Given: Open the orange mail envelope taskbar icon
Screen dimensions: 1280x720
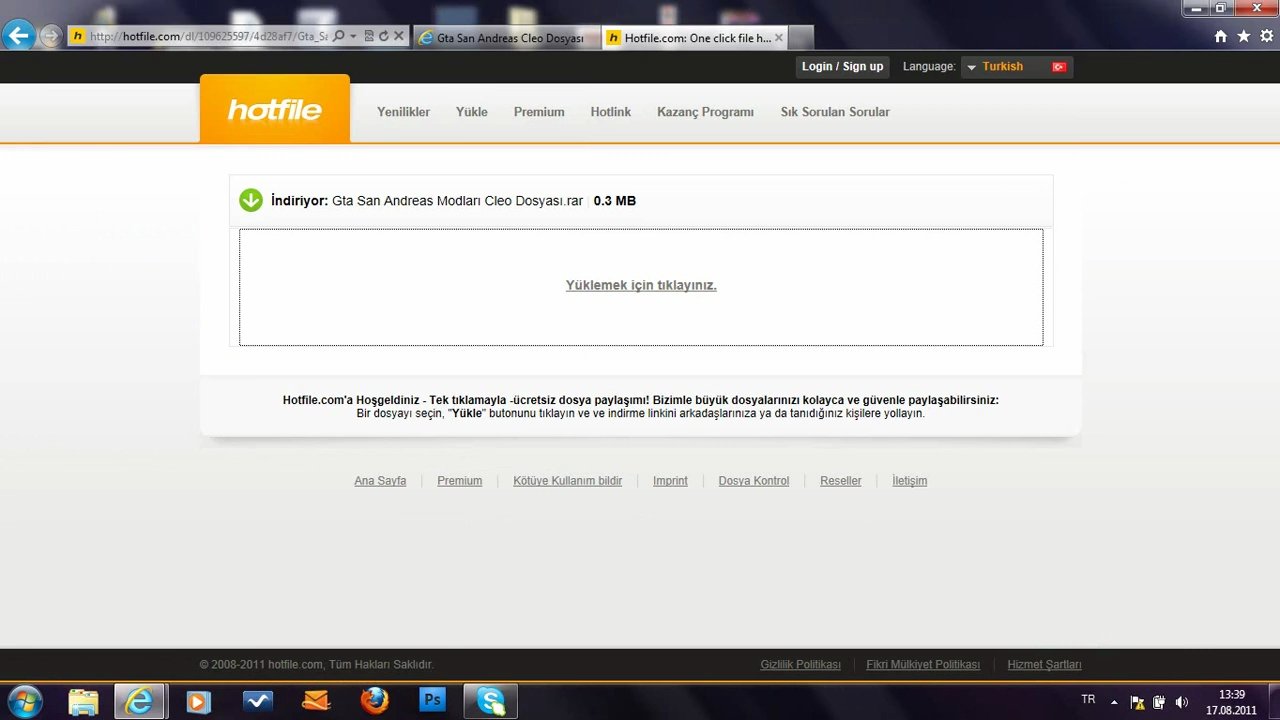Looking at the screenshot, I should coord(316,701).
